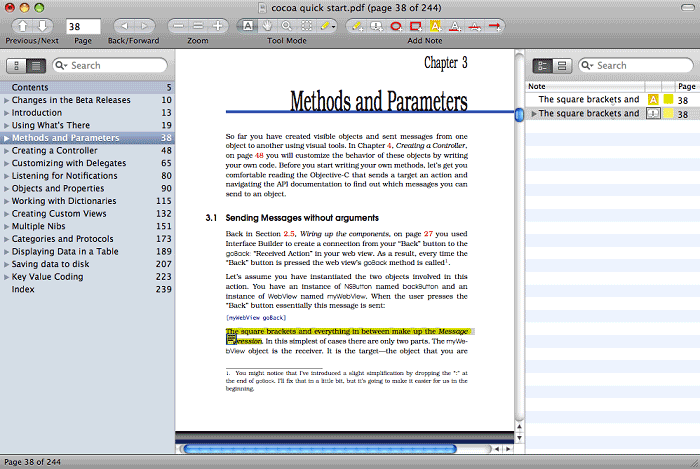This screenshot has height=469, width=700.
Task: Select Index in the outline
Action: click(x=87, y=289)
